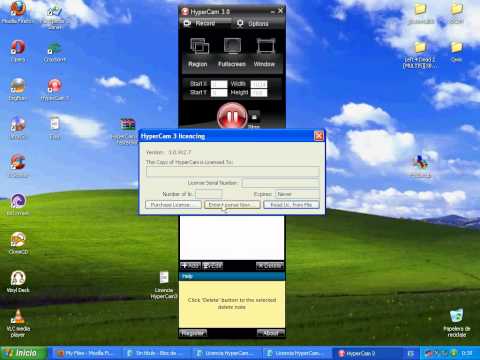Close the HyperCam 3 licencing dialog
Image resolution: width=480 pixels, height=360 pixels.
click(x=319, y=136)
